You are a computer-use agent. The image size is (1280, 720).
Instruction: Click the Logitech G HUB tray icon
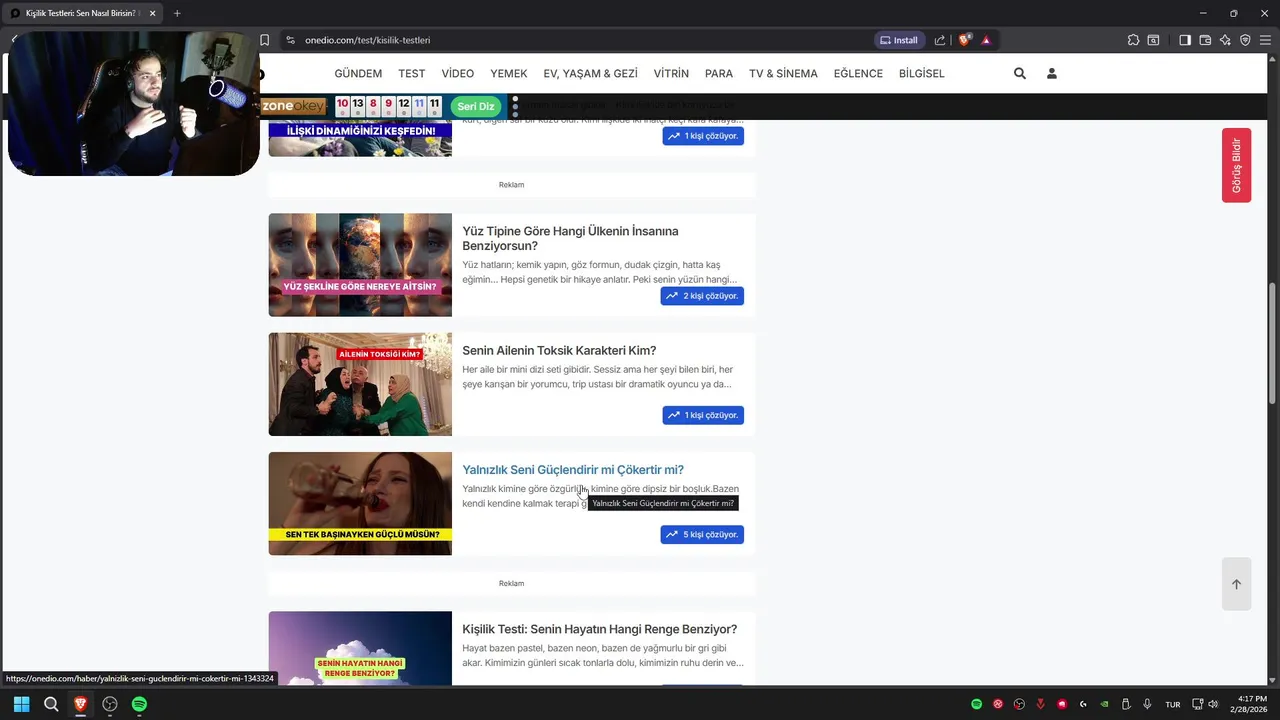click(x=1083, y=704)
